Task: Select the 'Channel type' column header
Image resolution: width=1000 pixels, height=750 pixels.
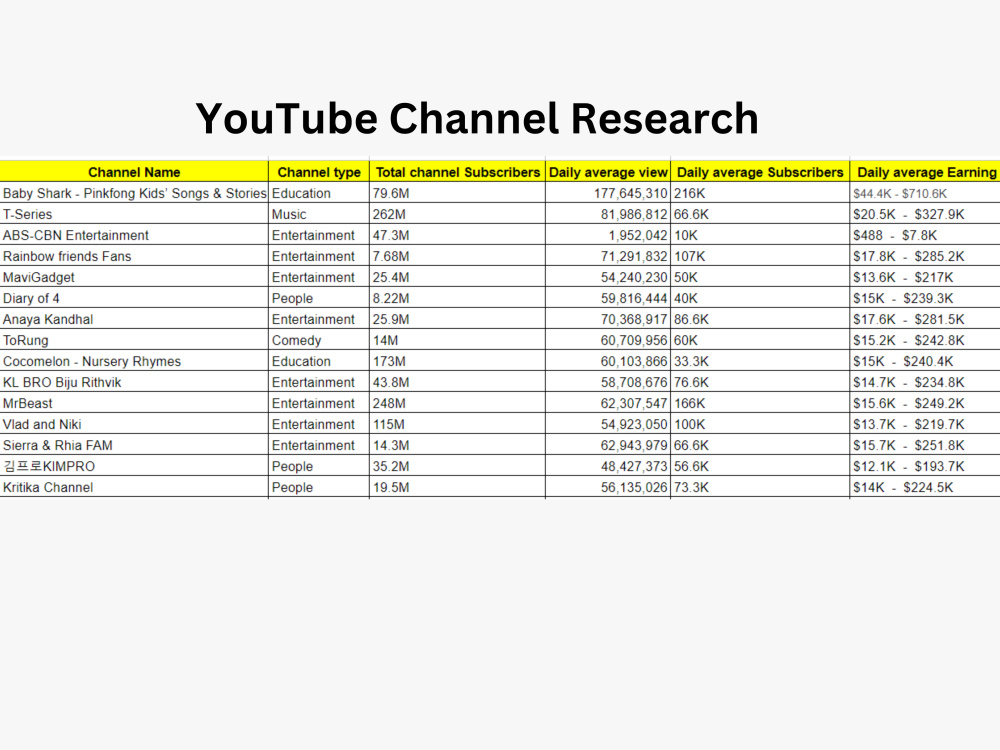Action: pos(319,172)
